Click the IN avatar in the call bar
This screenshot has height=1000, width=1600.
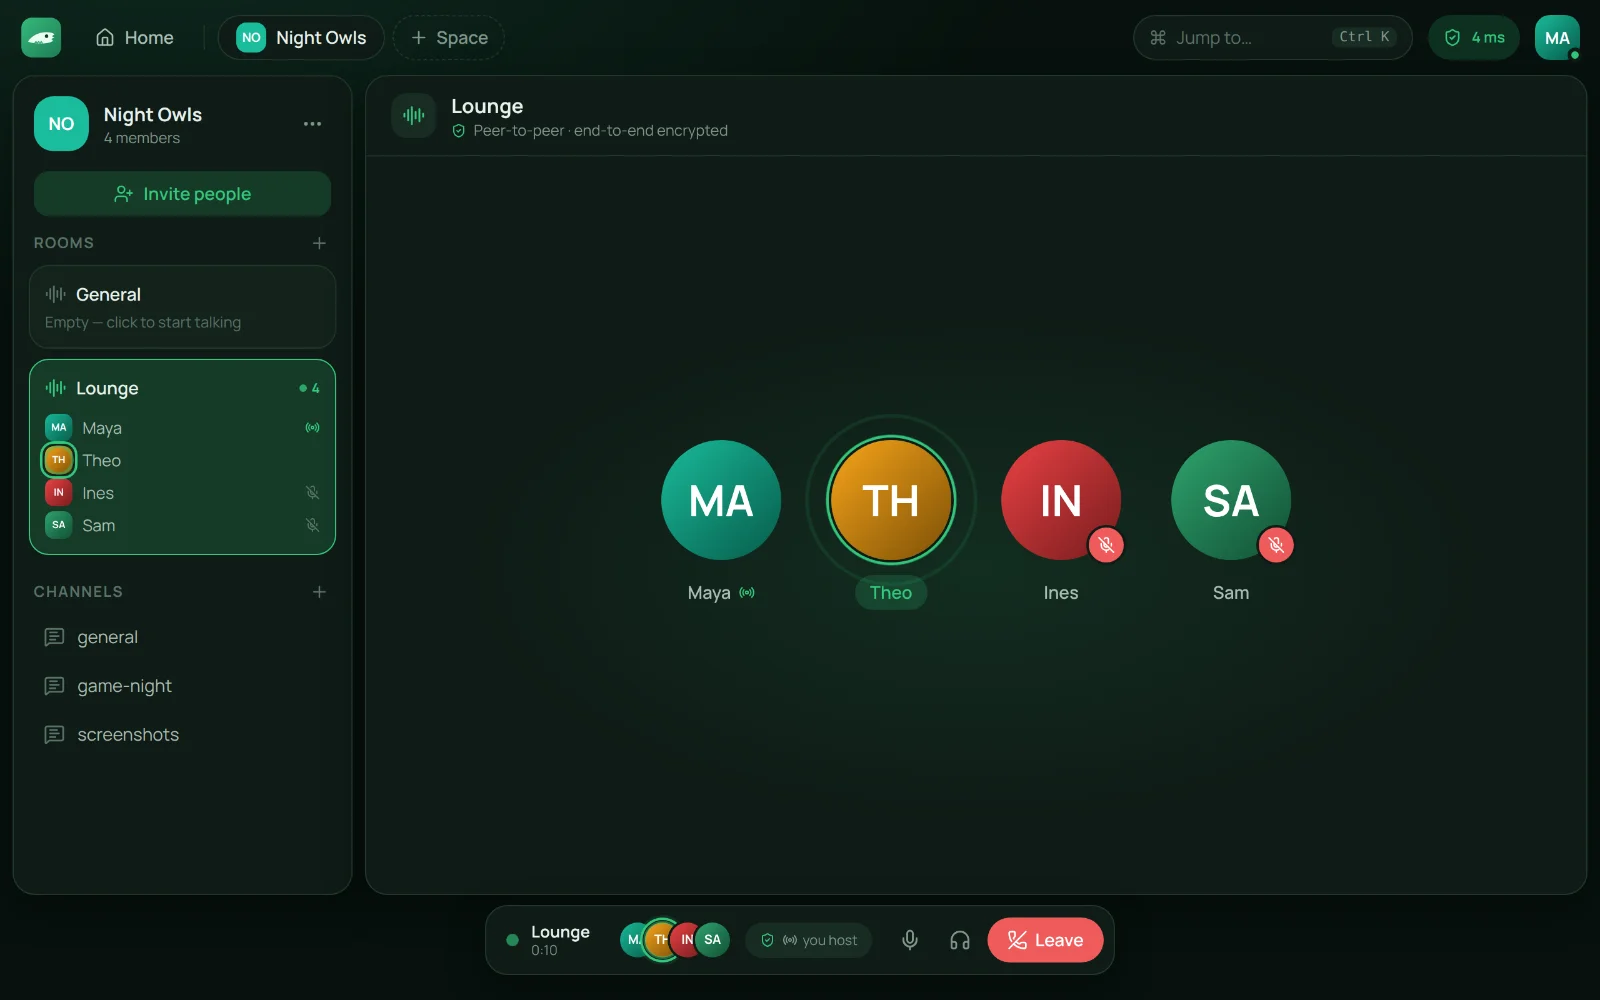click(687, 940)
